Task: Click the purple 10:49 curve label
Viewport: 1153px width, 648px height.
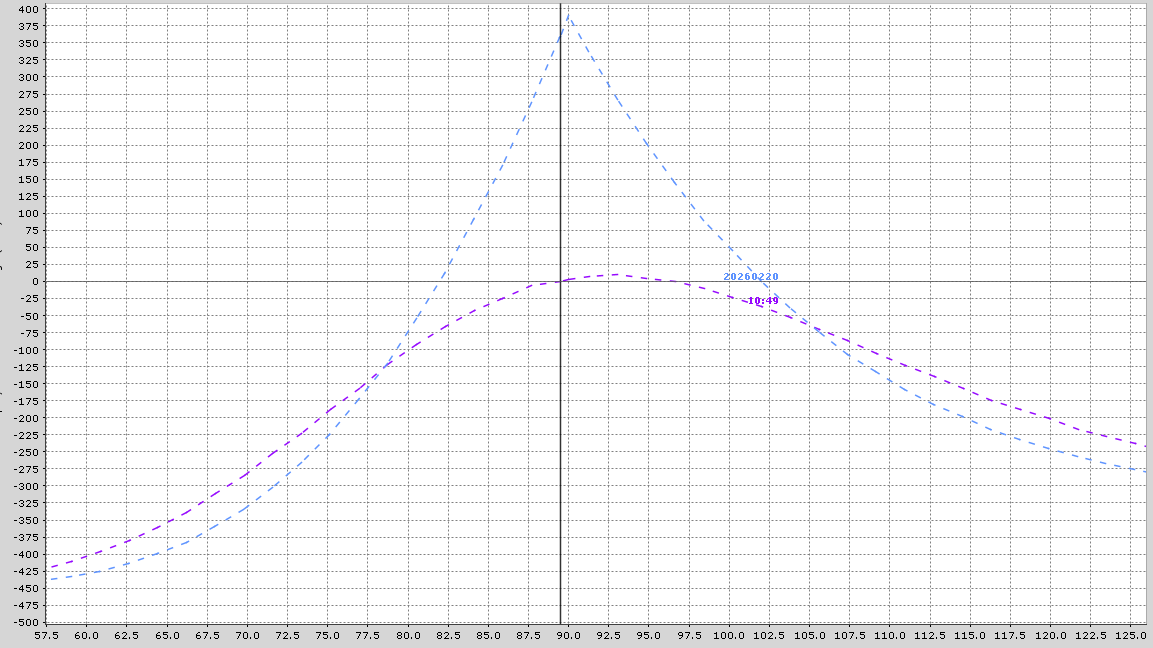Action: point(763,301)
